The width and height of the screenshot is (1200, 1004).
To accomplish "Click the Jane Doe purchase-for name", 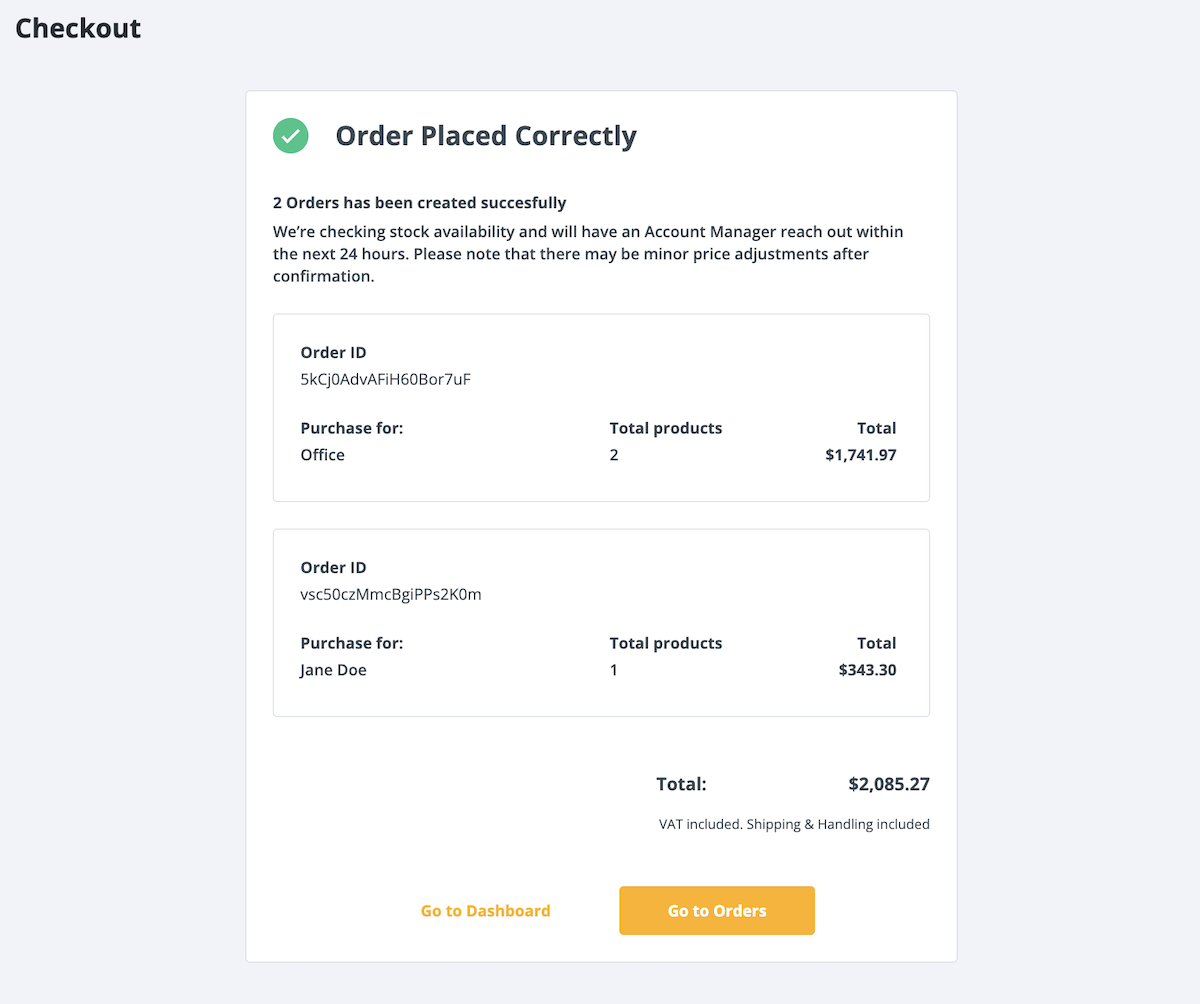I will point(333,670).
